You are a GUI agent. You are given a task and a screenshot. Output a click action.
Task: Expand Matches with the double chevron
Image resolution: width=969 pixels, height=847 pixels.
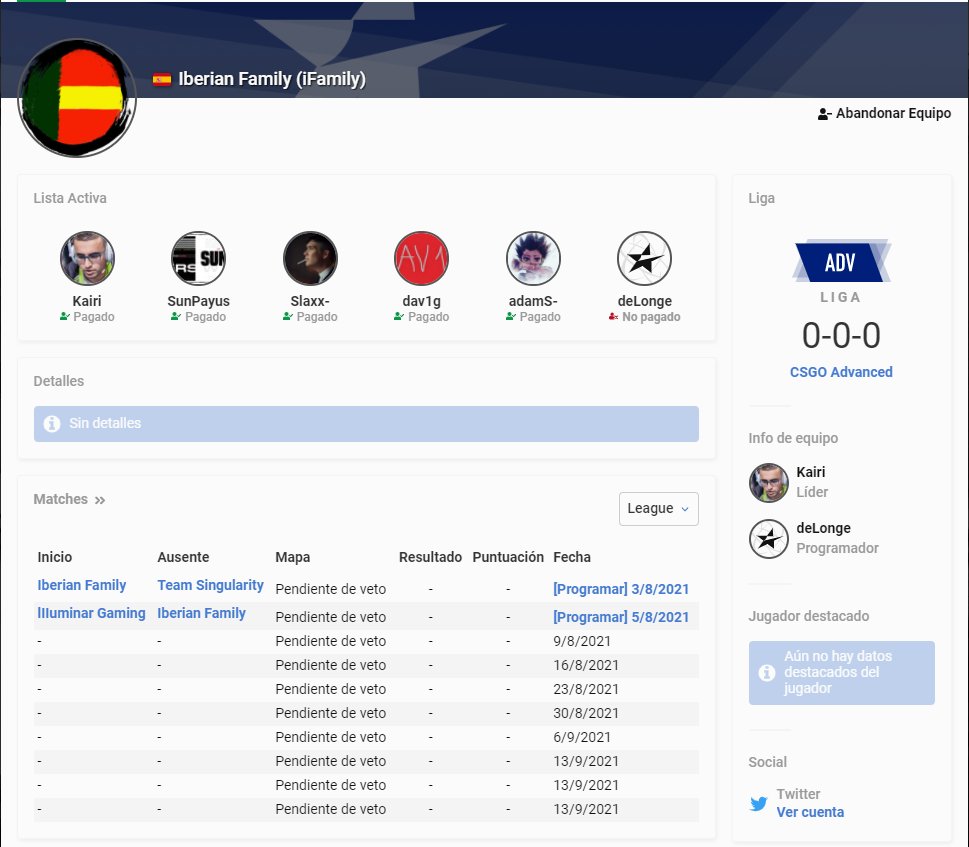click(x=99, y=500)
